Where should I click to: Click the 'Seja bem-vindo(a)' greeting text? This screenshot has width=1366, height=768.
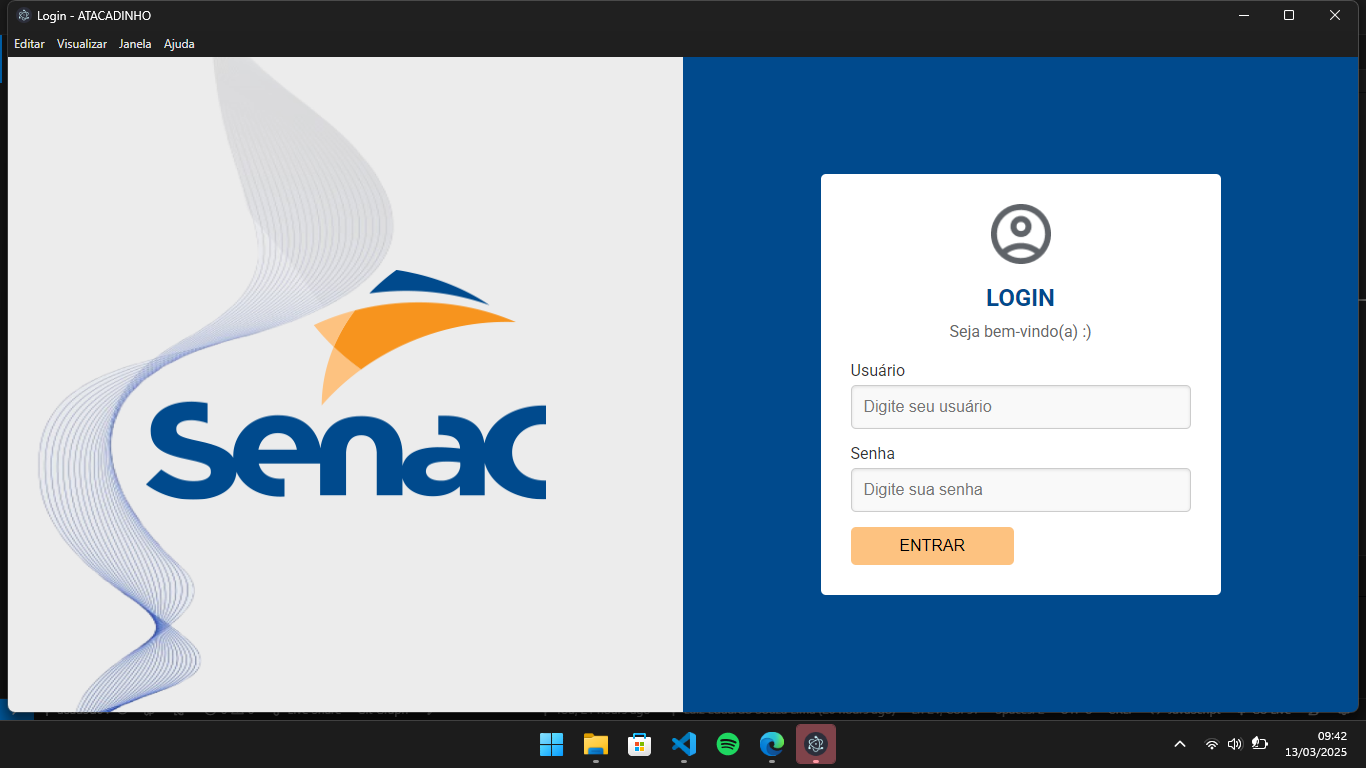click(1019, 331)
